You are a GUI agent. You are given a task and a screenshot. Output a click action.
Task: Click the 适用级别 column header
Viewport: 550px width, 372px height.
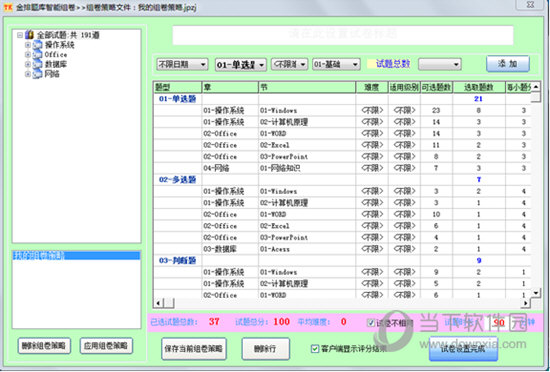(x=404, y=87)
